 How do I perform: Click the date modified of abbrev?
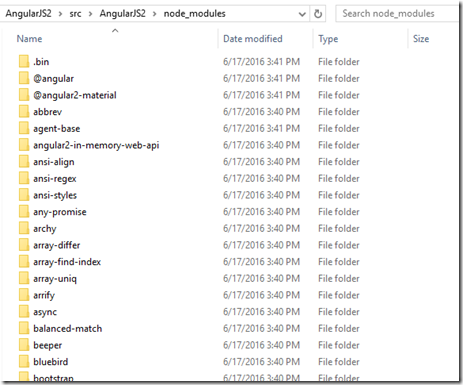click(261, 112)
